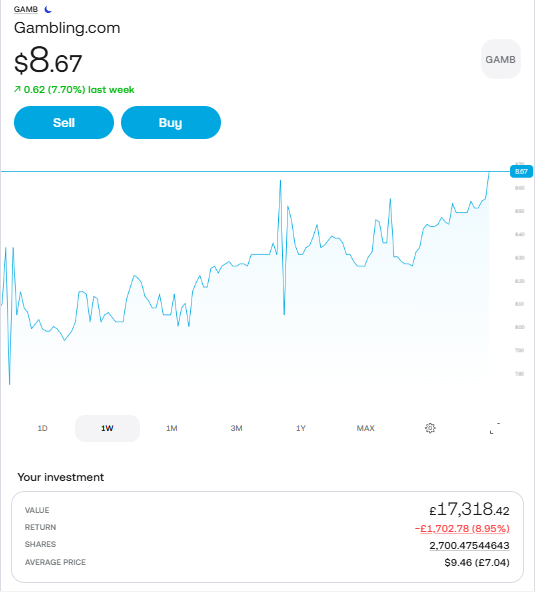Click the 8.67 price marker on chart
This screenshot has width=537, height=592.
point(521,171)
